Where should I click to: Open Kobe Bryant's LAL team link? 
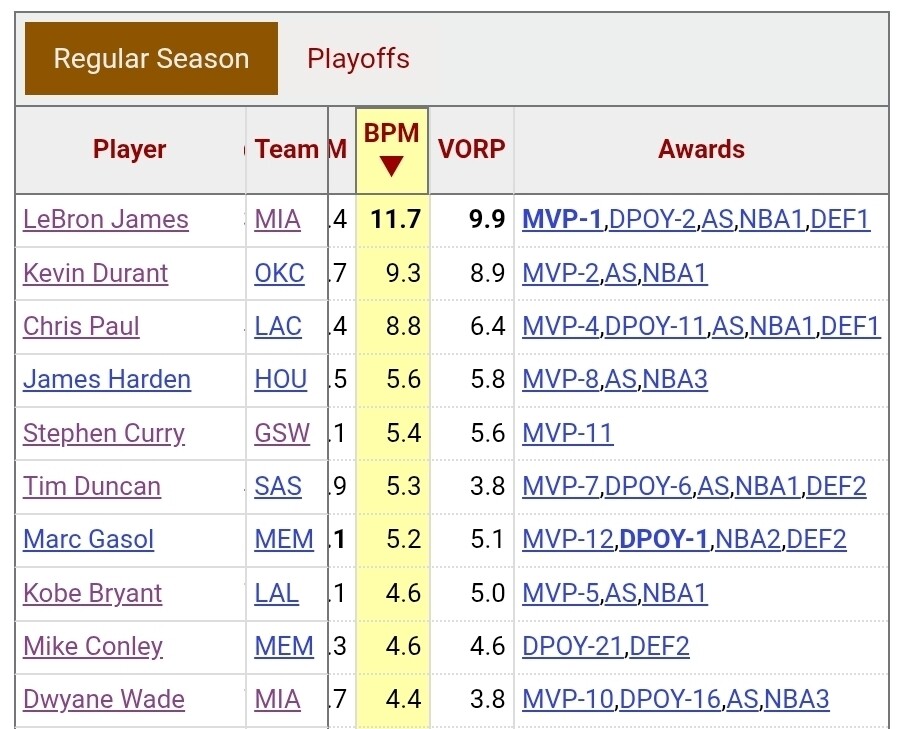point(277,593)
